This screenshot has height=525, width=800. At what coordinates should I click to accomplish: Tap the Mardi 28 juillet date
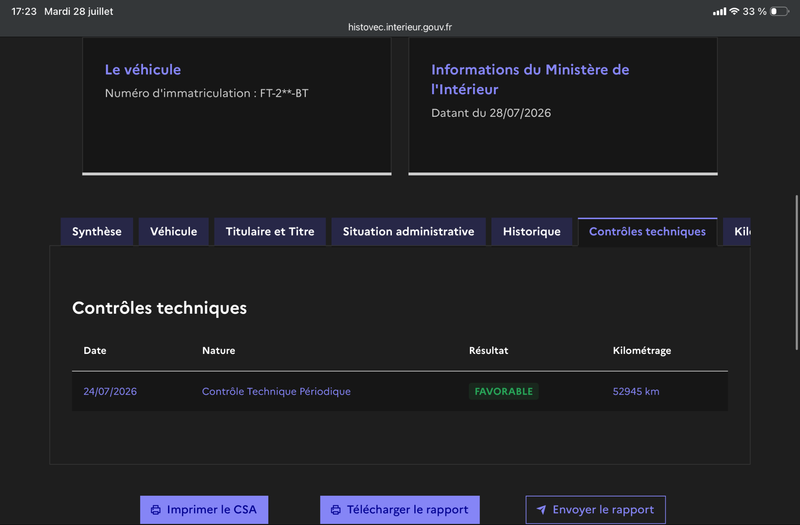tap(79, 11)
